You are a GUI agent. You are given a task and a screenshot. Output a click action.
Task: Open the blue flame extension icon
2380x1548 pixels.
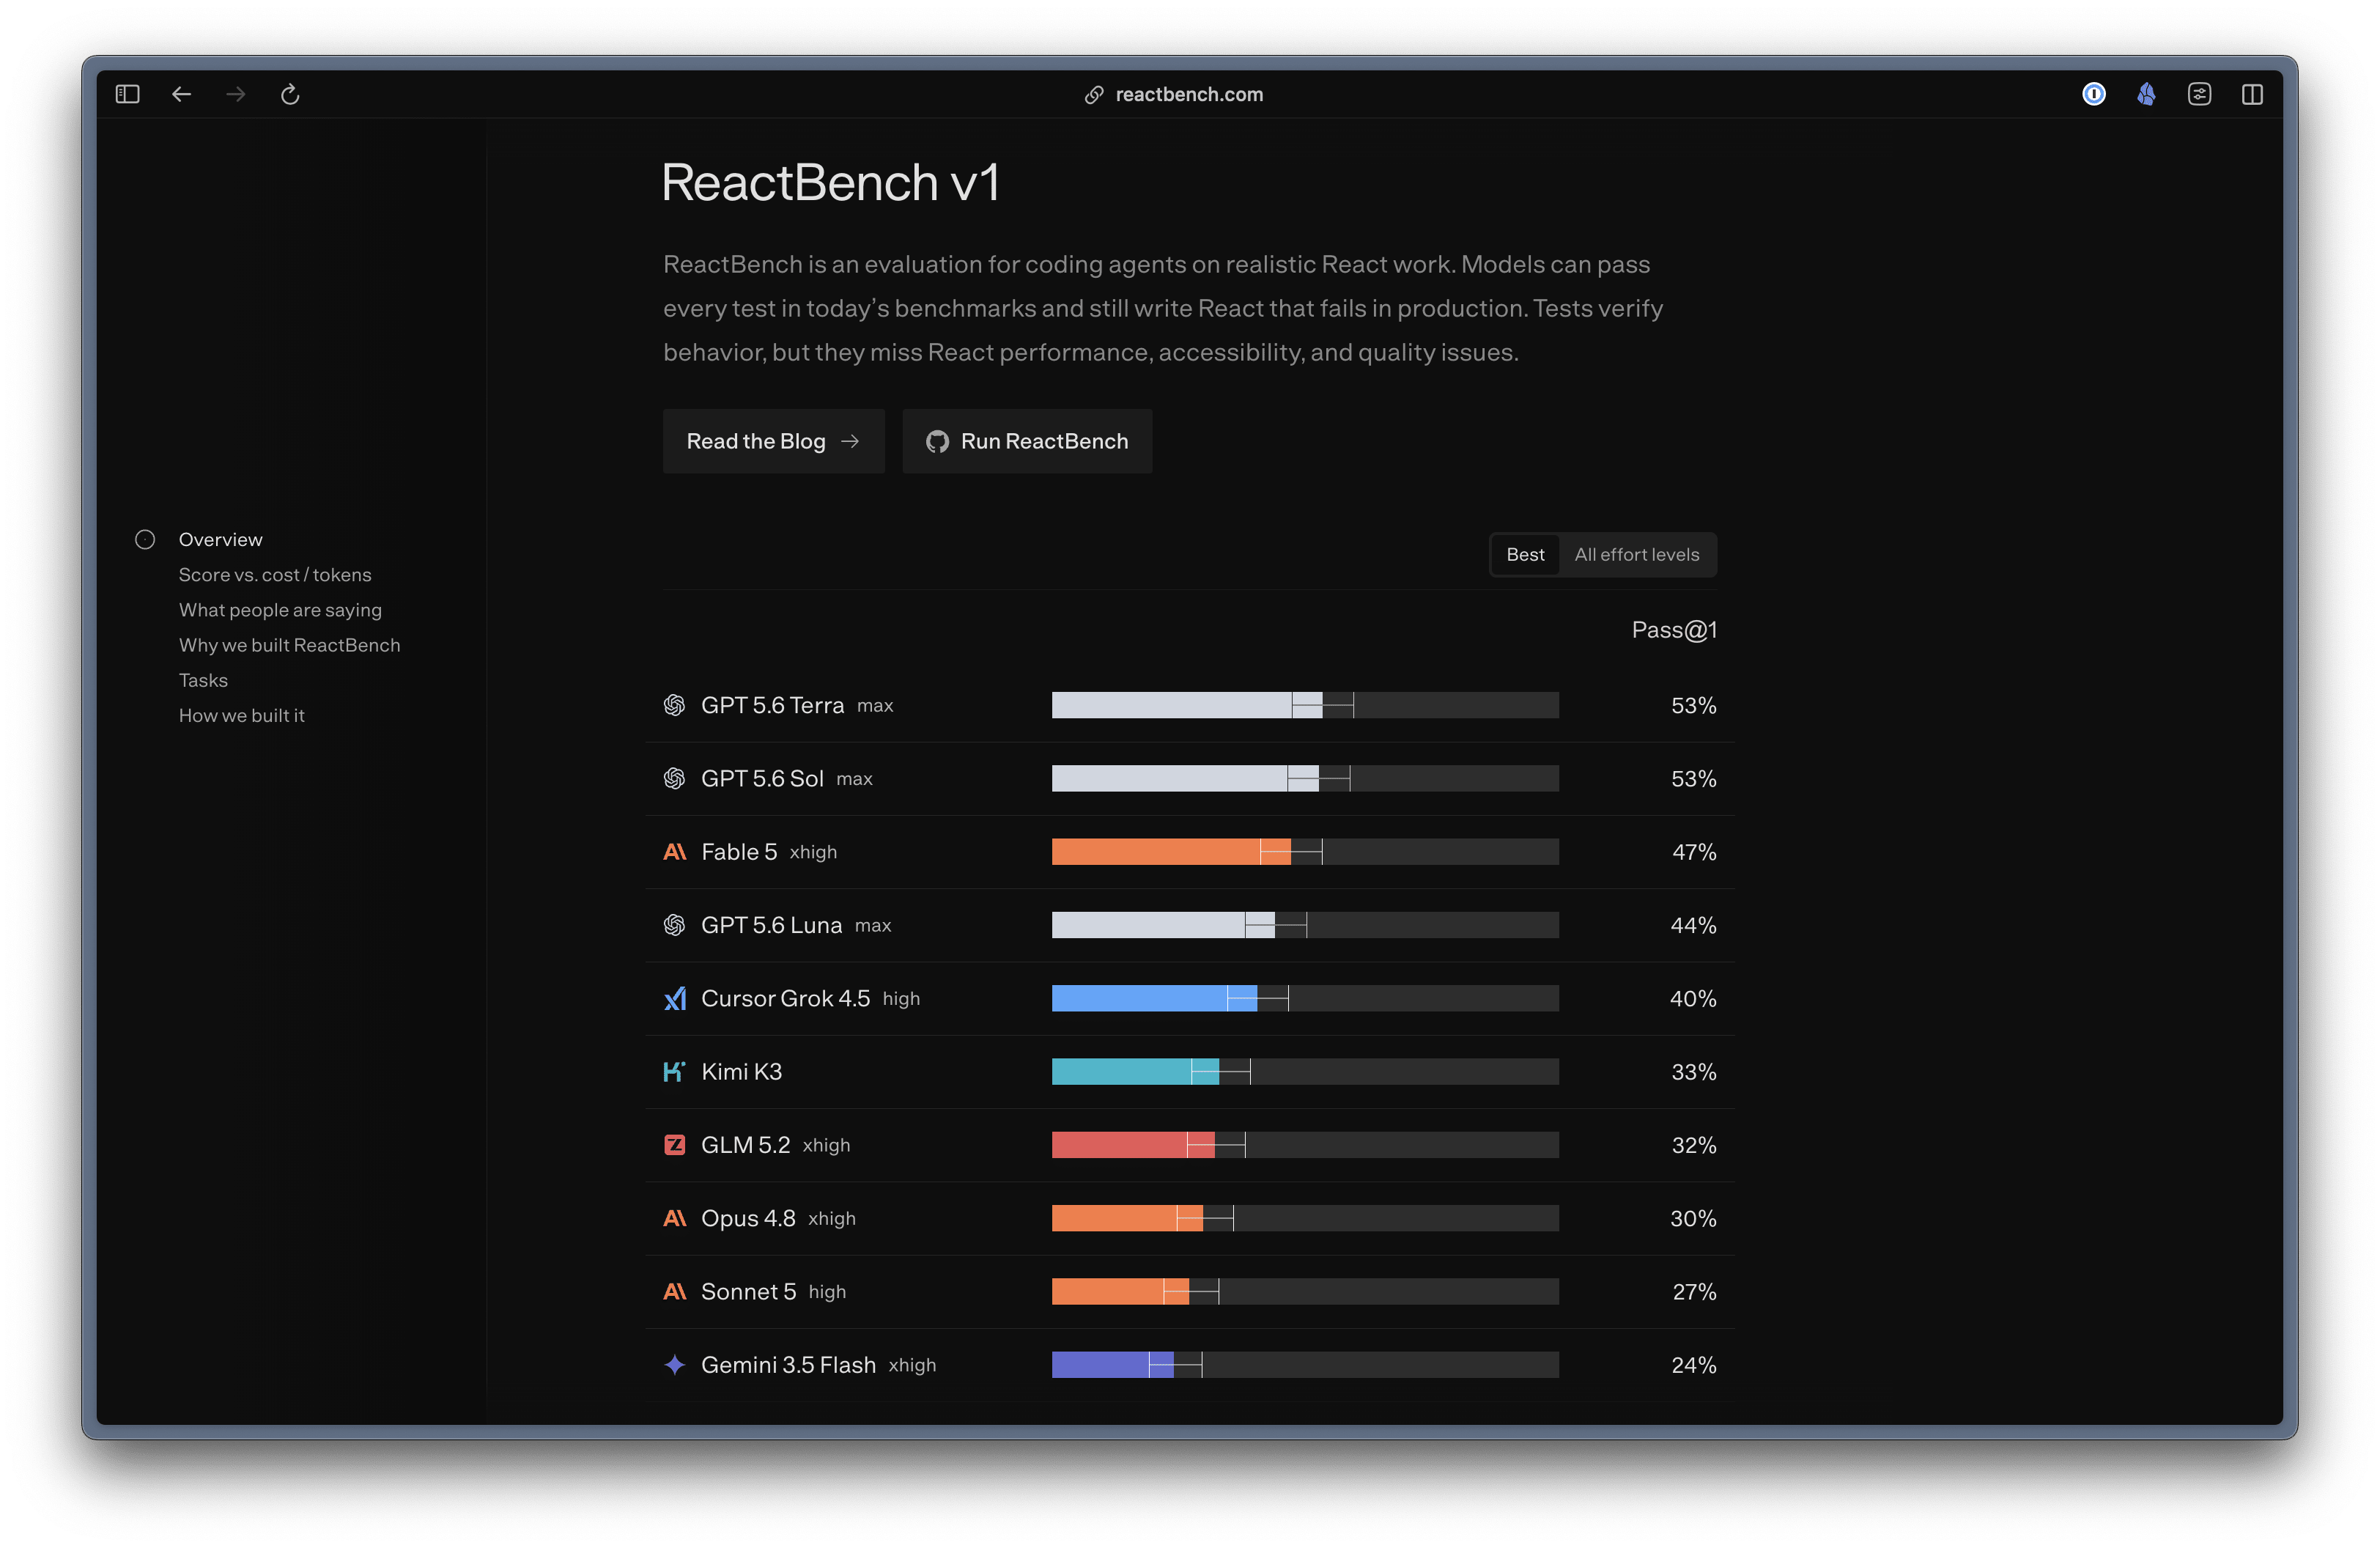pos(2146,94)
